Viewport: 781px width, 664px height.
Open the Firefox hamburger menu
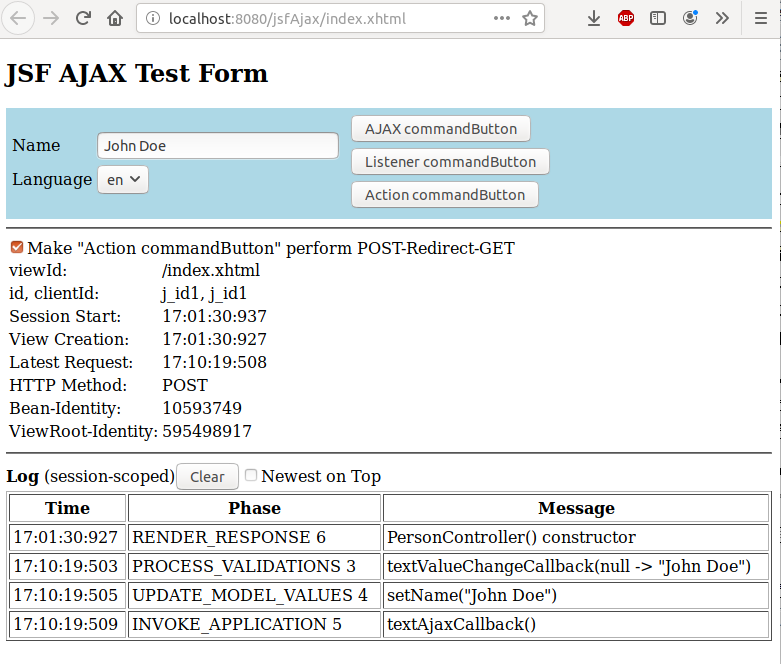coord(757,18)
